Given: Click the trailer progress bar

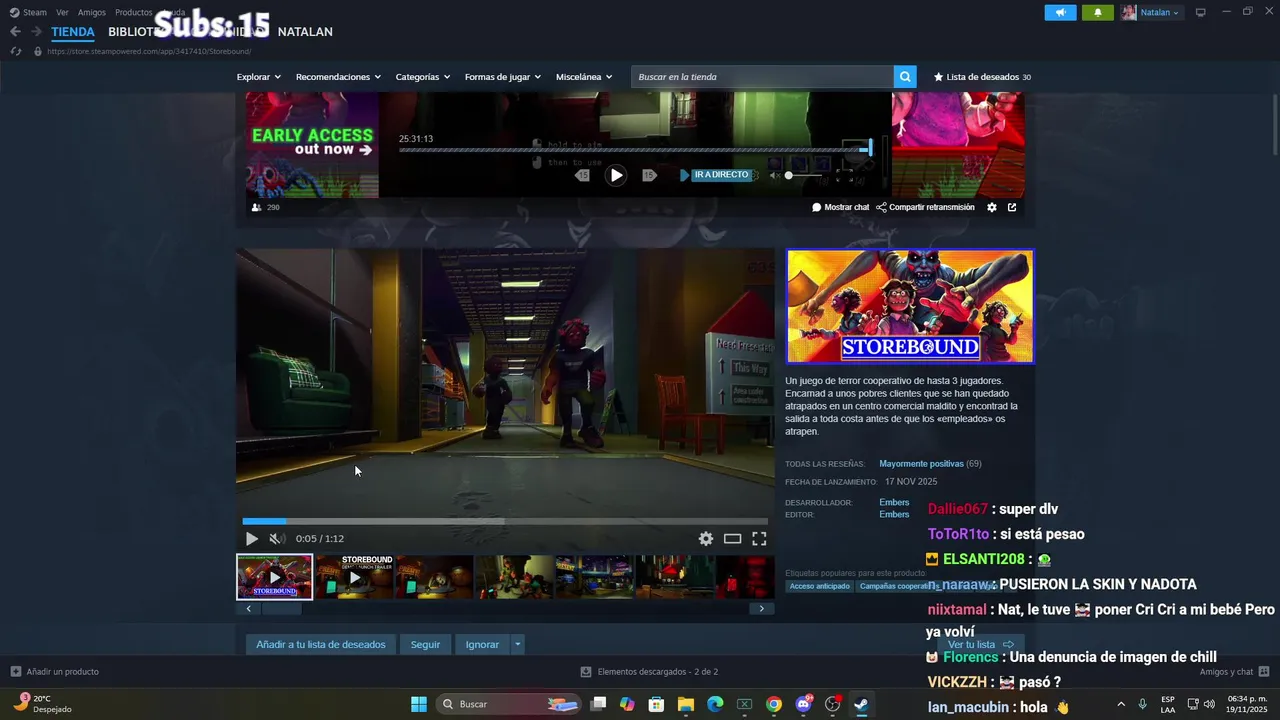Looking at the screenshot, I should (505, 521).
